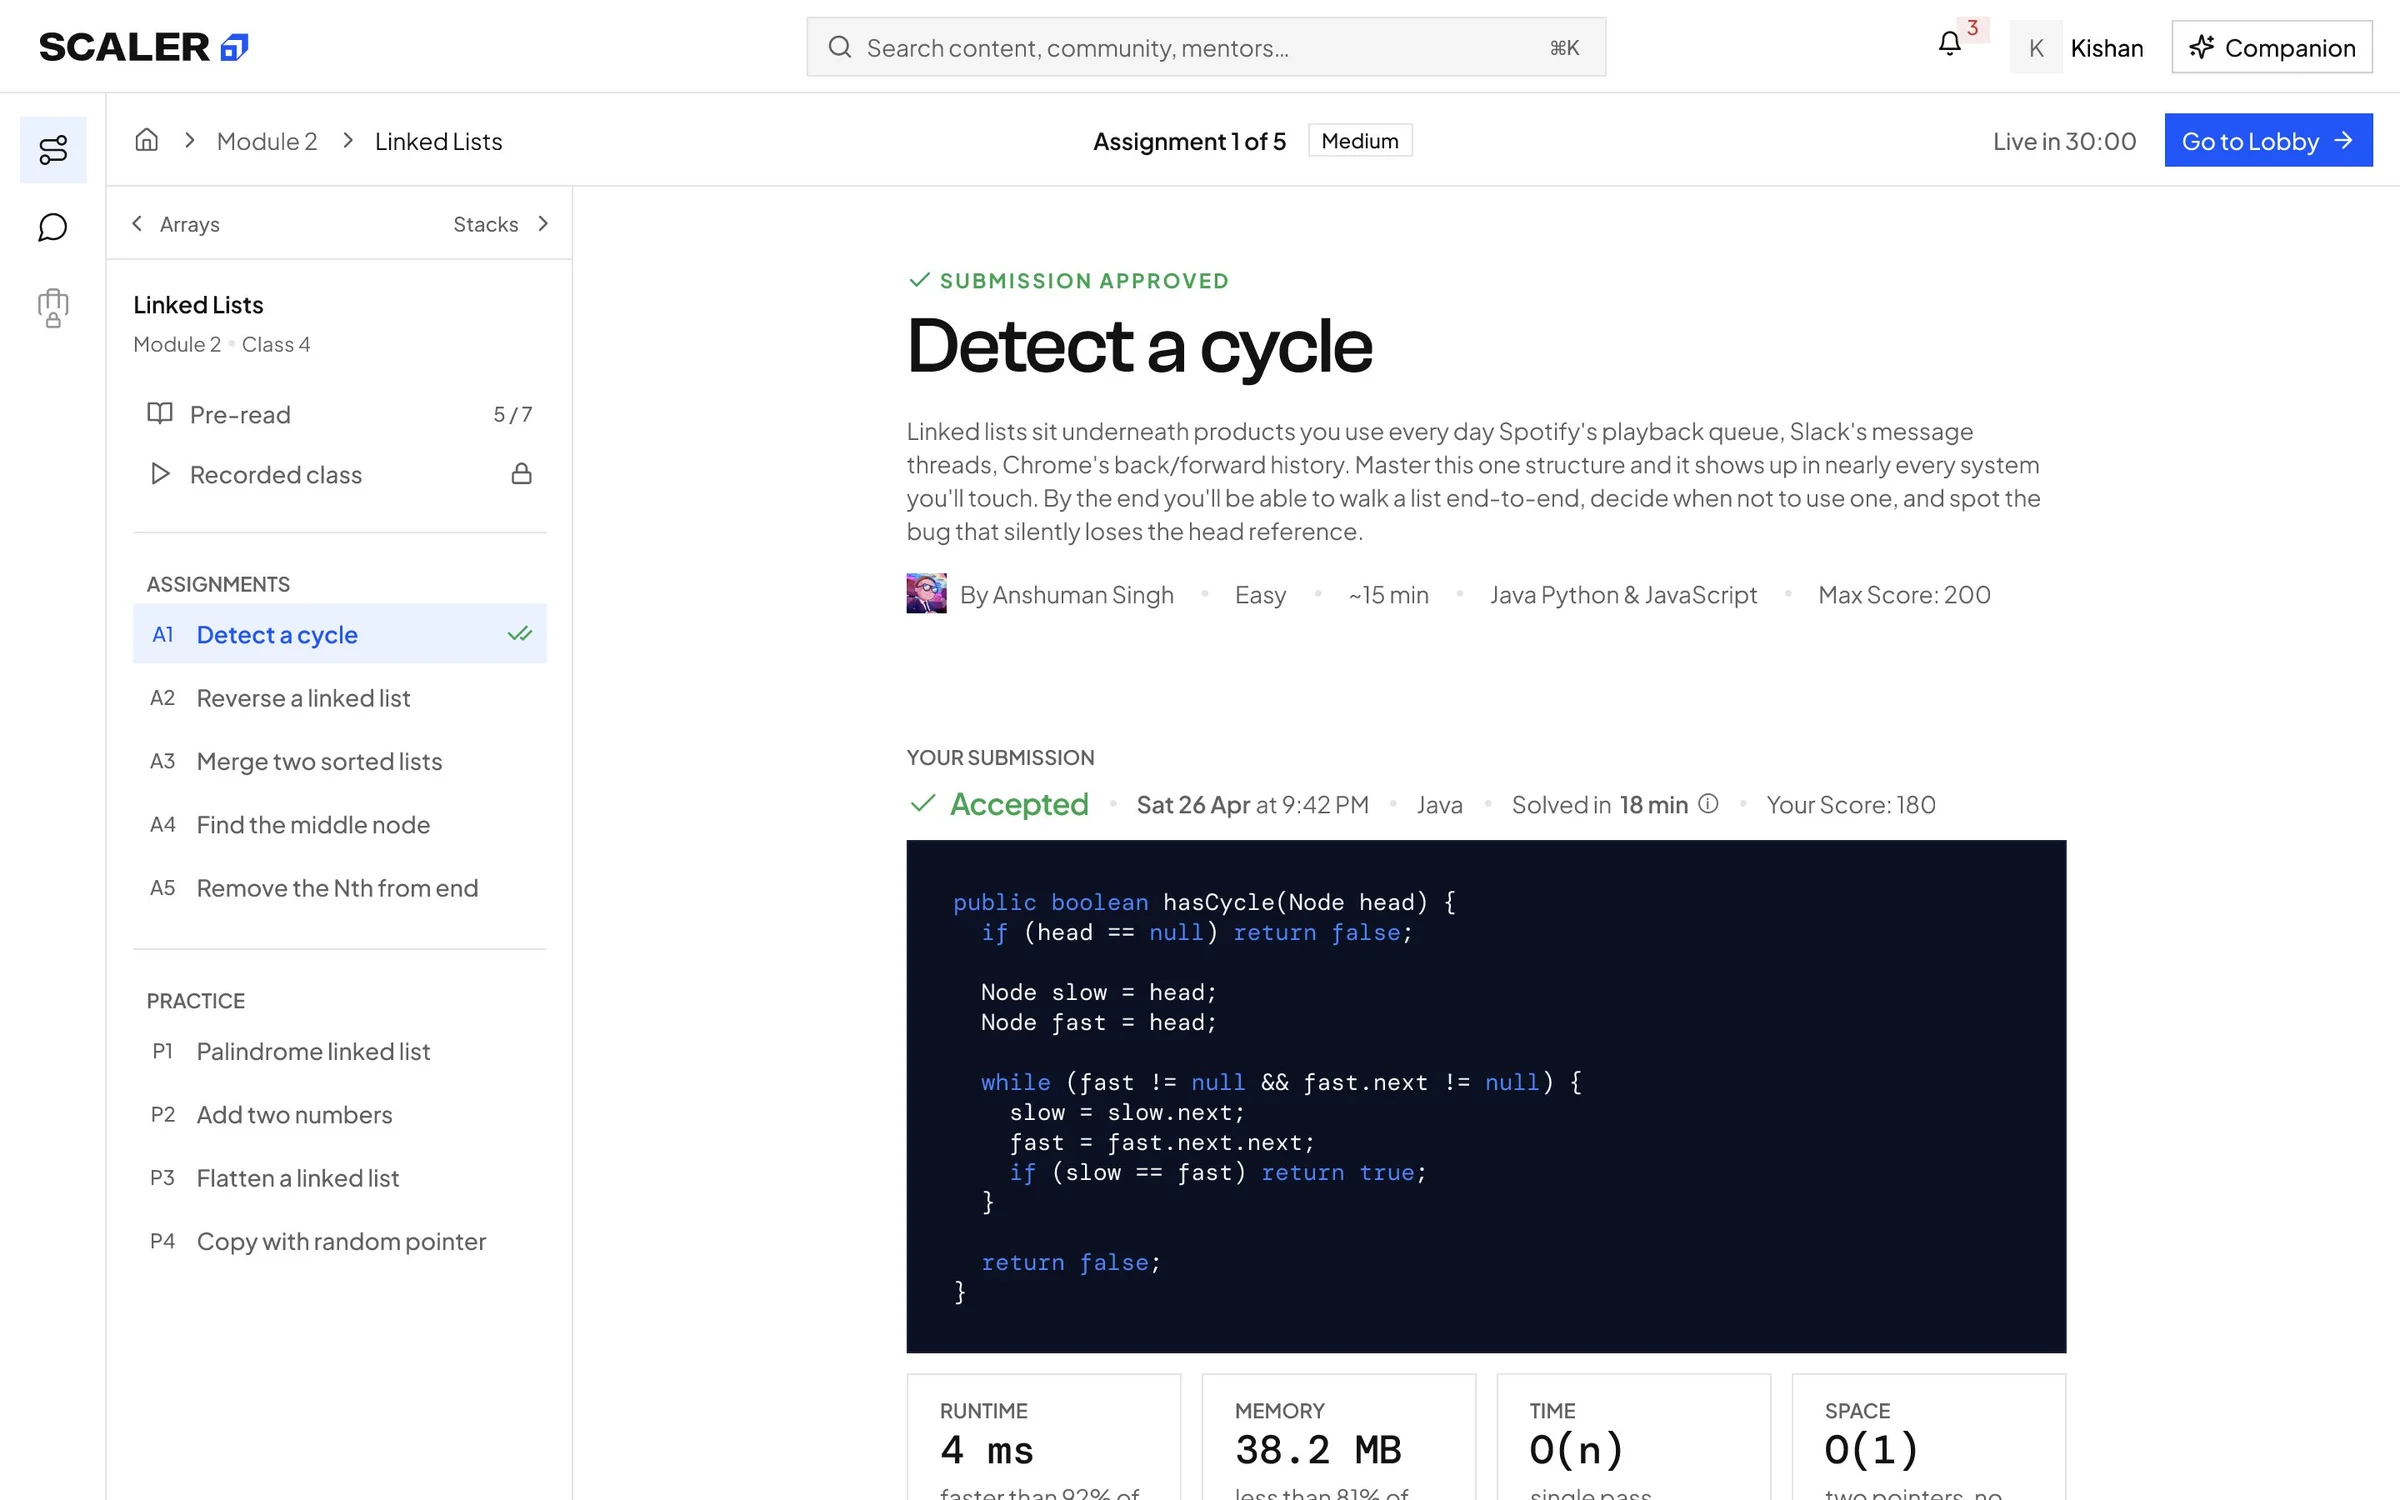Viewport: 2400px width, 1500px height.
Task: Click the SCALER logo
Action: pos(143,47)
